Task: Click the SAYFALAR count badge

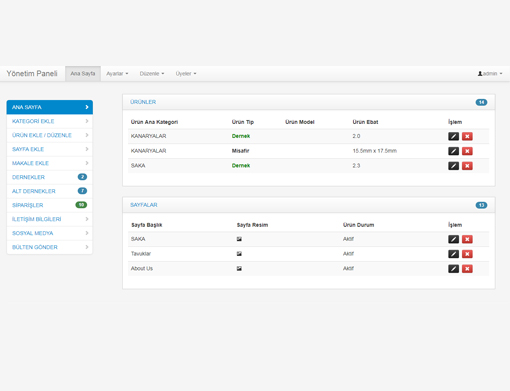Action: [x=481, y=205]
